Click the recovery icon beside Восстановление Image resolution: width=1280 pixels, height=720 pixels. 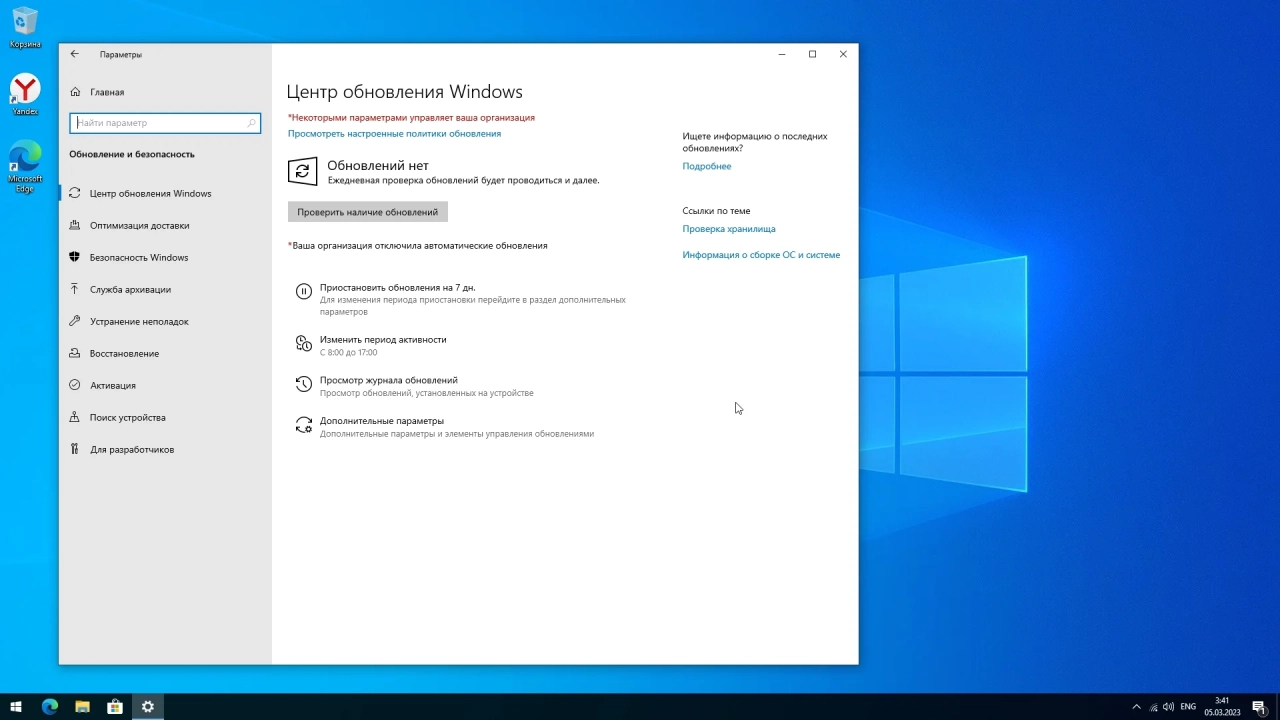point(75,353)
